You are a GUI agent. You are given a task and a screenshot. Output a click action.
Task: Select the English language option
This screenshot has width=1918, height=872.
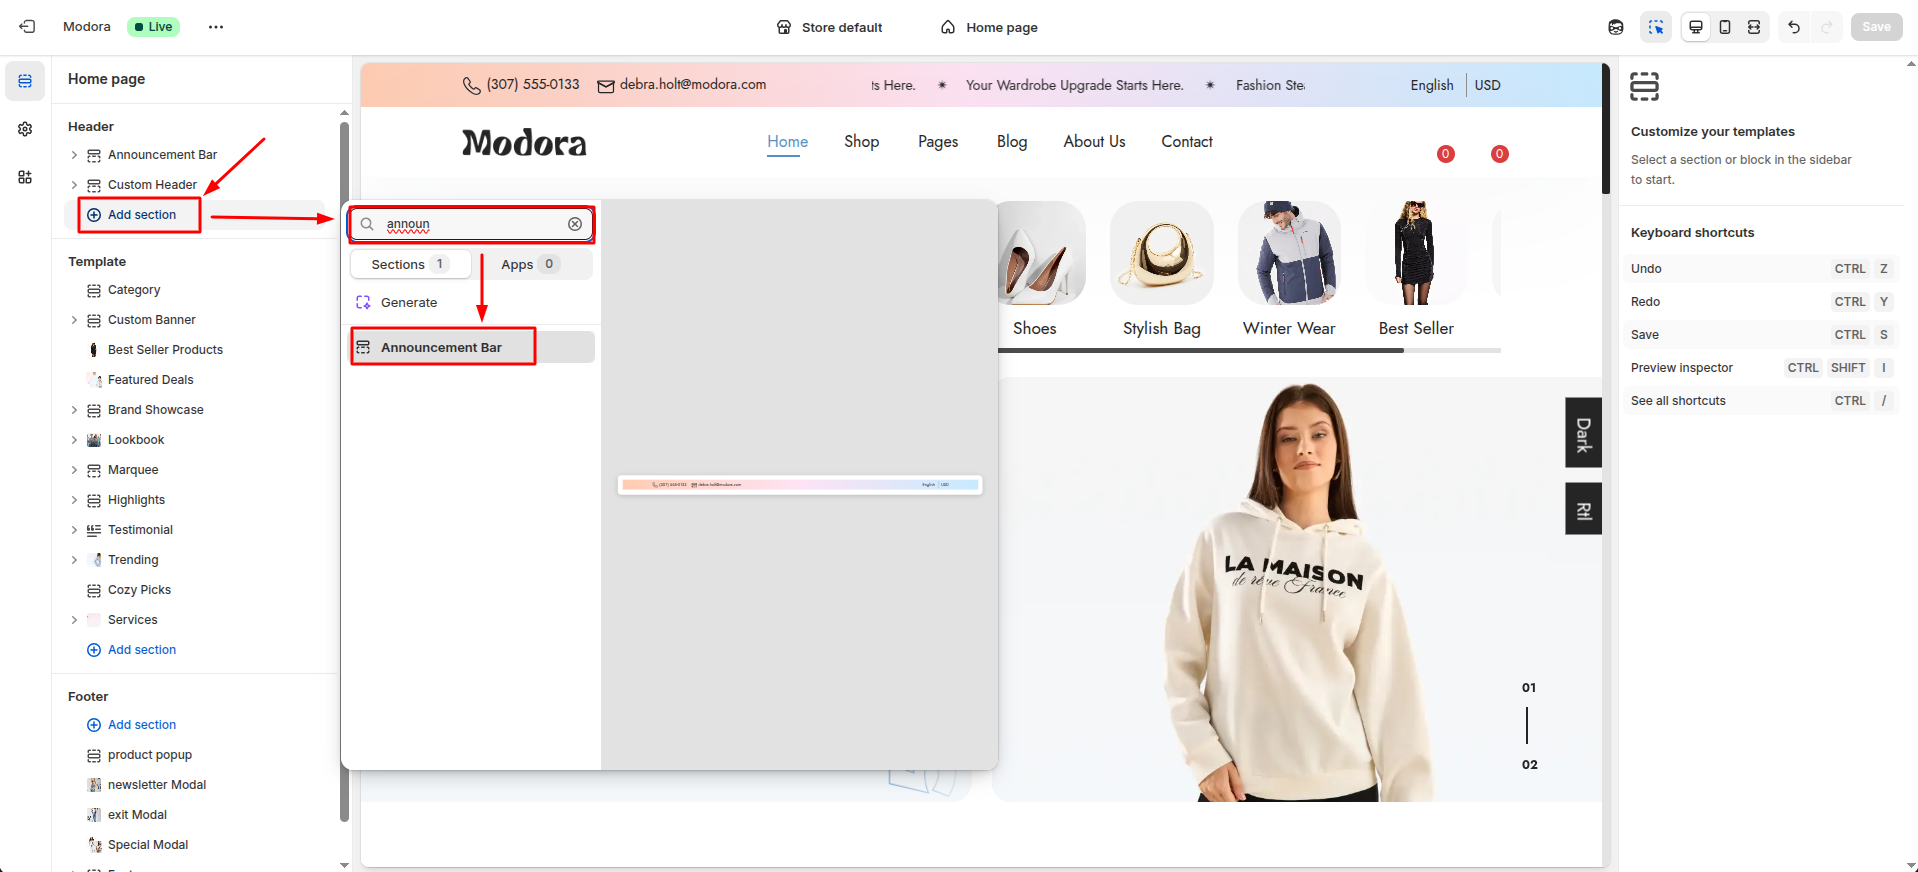click(x=1432, y=85)
